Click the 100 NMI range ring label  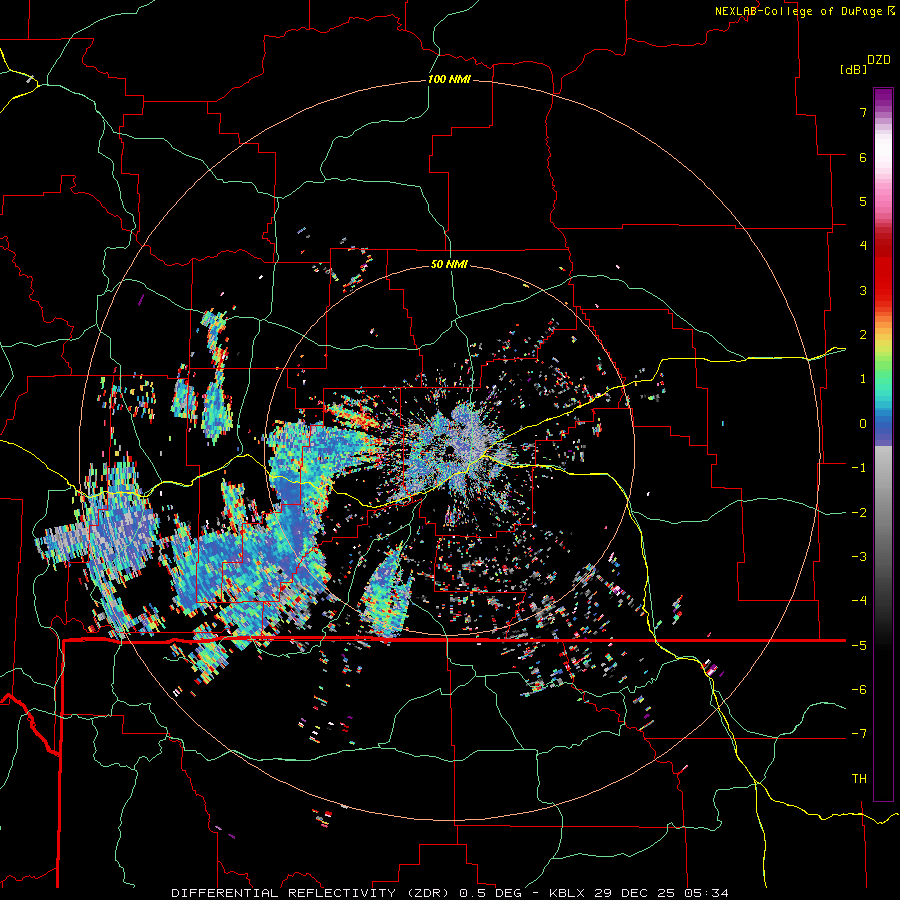(449, 79)
